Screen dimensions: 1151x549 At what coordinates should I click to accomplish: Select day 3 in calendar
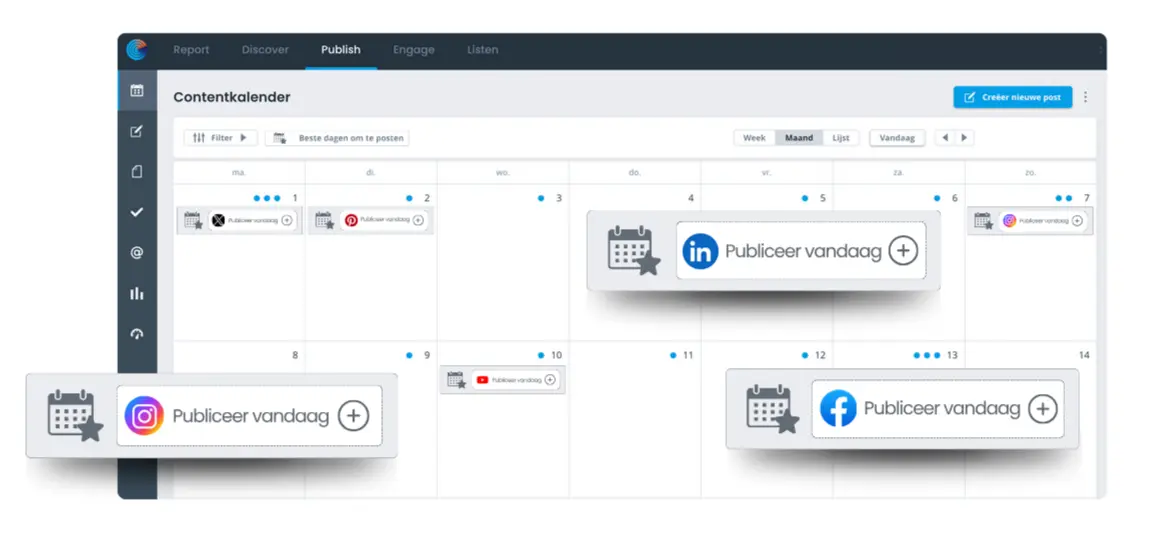(503, 262)
